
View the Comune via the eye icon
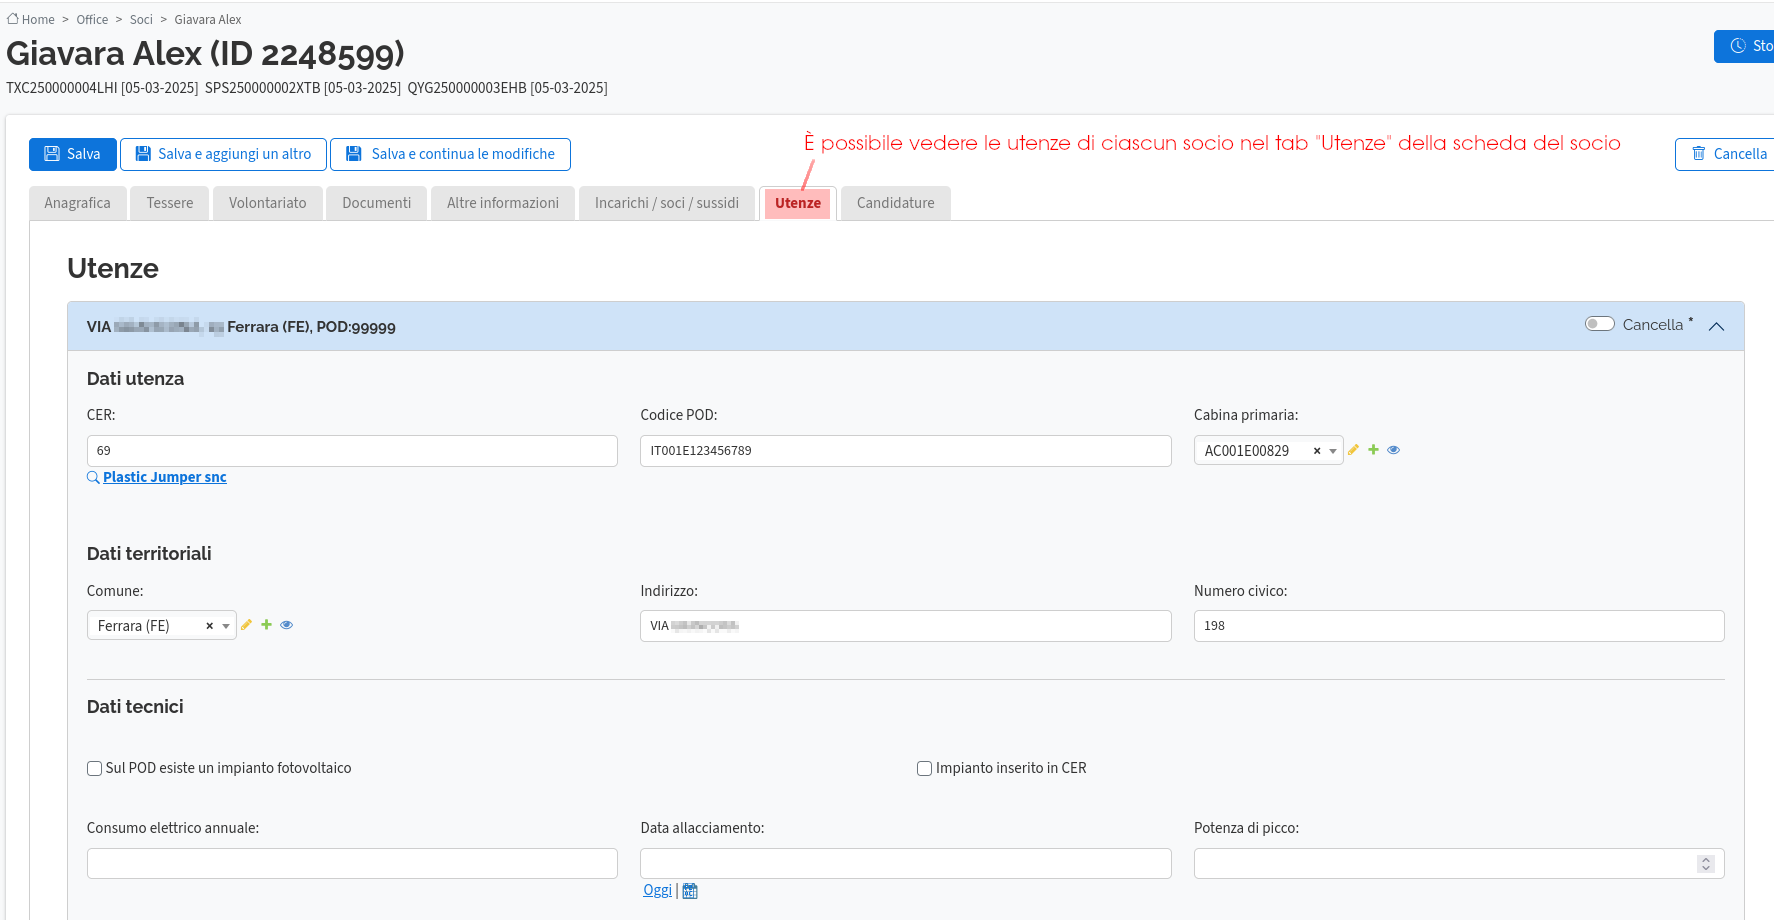[286, 625]
